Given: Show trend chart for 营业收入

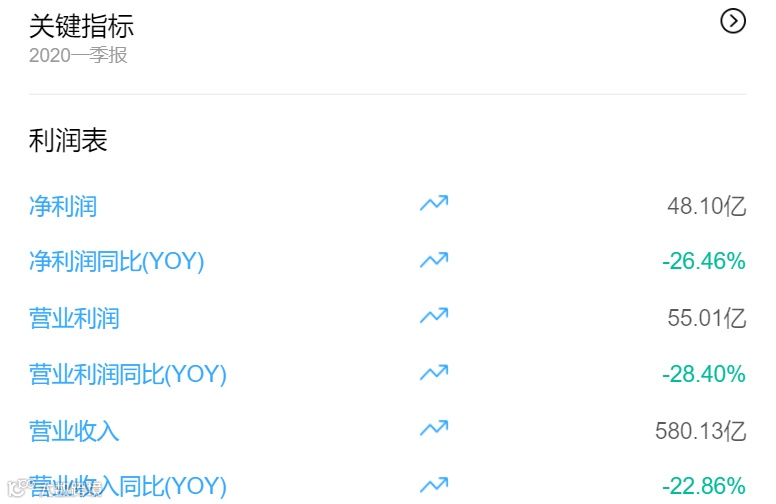Looking at the screenshot, I should click(x=434, y=428).
